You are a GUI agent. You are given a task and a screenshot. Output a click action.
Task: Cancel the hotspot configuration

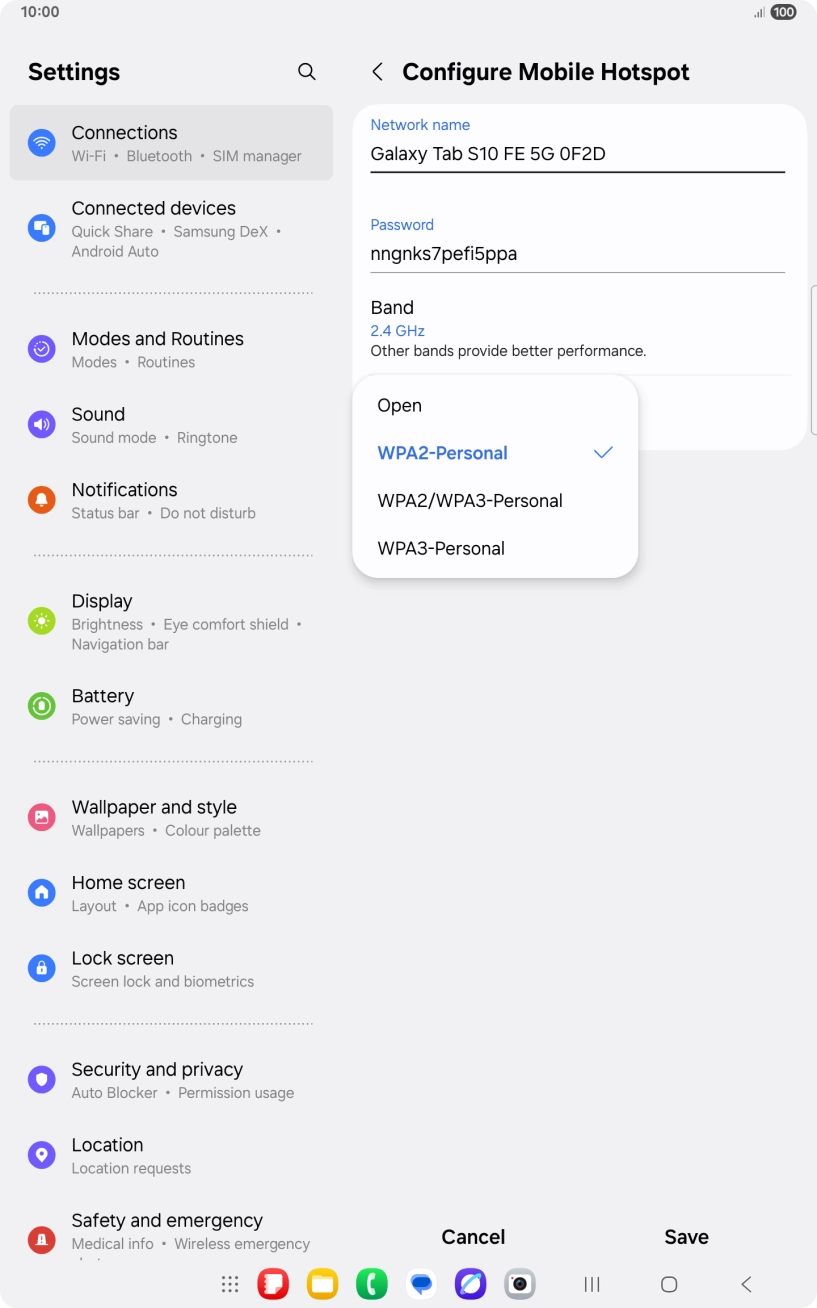click(473, 1237)
